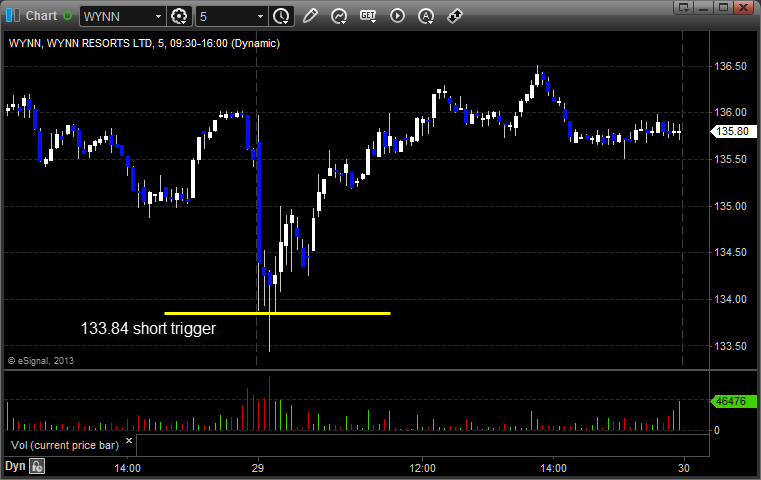Click the volume axis 0 label
This screenshot has width=761, height=480.
coord(717,430)
